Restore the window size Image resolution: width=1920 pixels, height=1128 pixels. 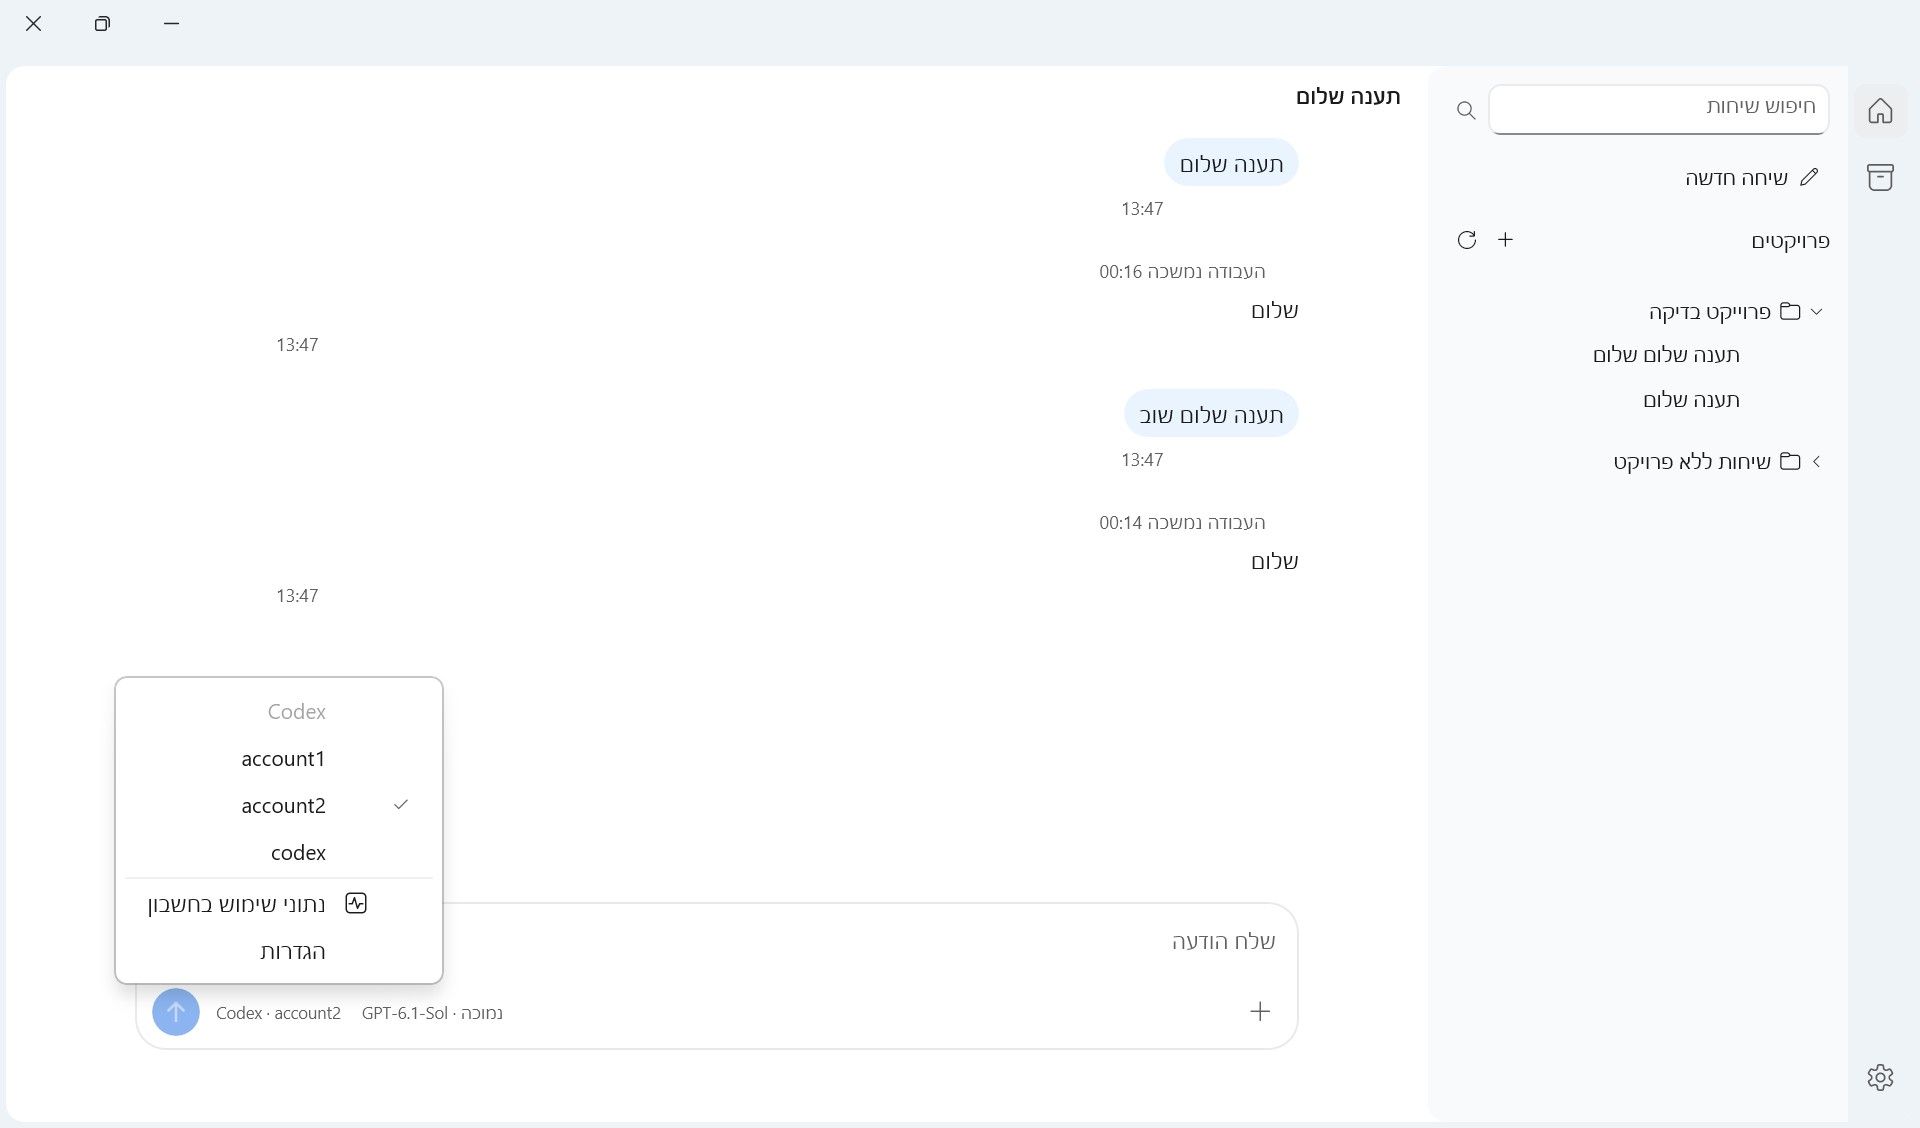(x=102, y=23)
